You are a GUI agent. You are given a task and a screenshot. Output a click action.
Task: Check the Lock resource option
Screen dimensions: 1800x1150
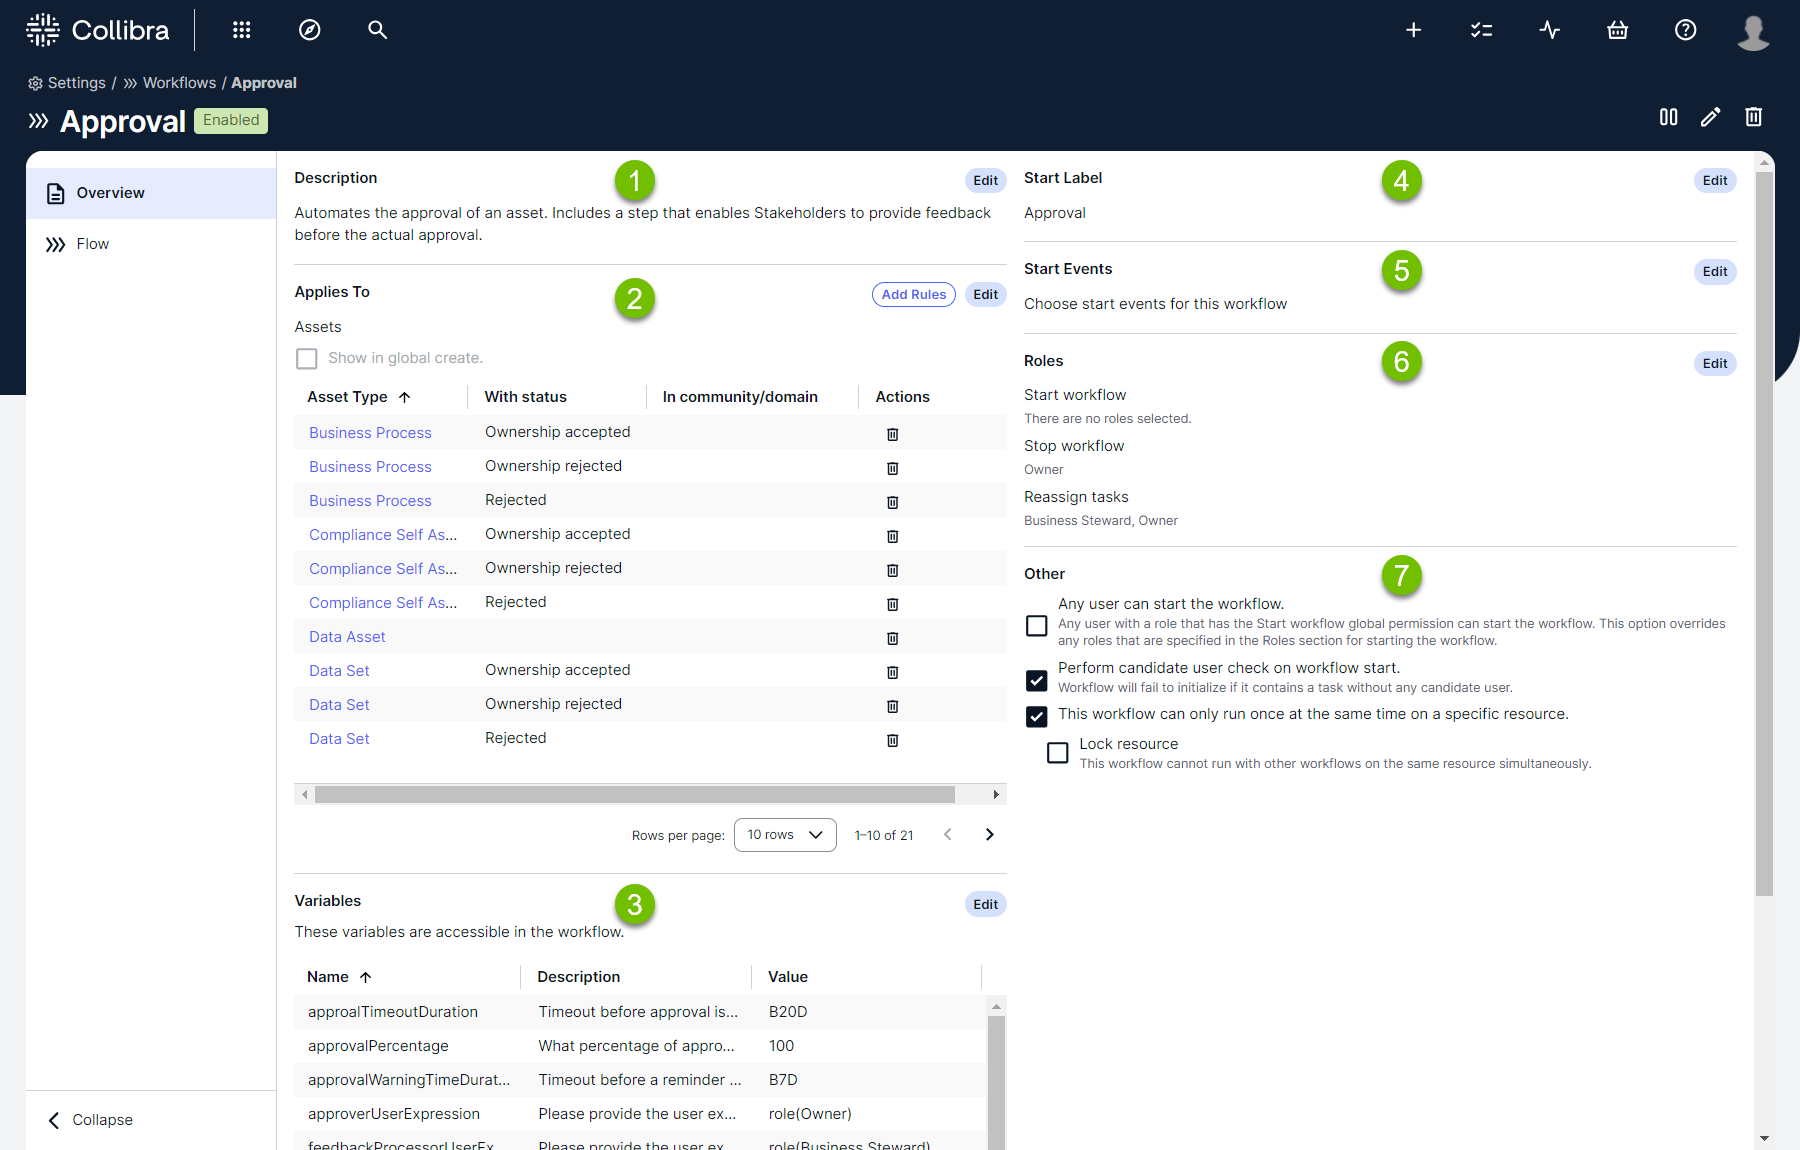pos(1057,752)
